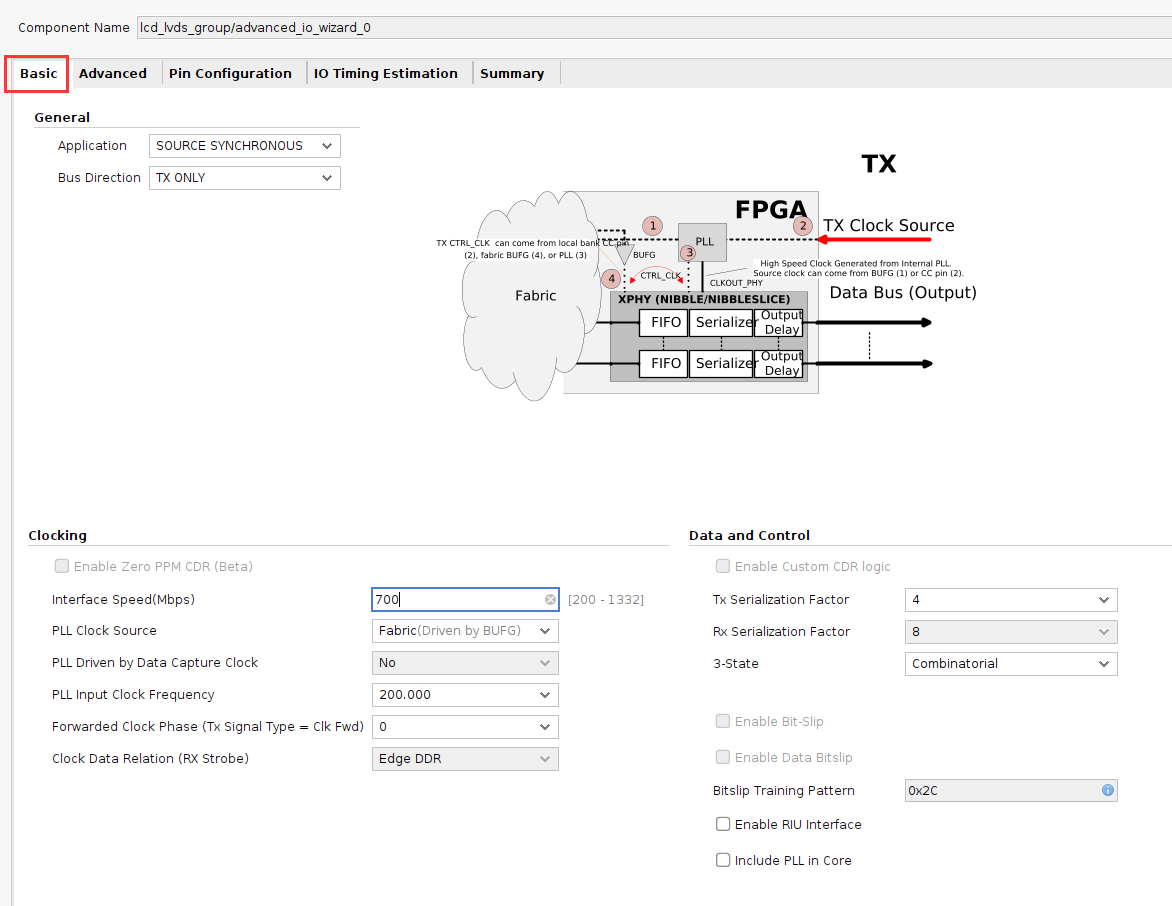This screenshot has width=1172, height=906.
Task: Open the IO Timing Estimation tab
Action: 386,73
